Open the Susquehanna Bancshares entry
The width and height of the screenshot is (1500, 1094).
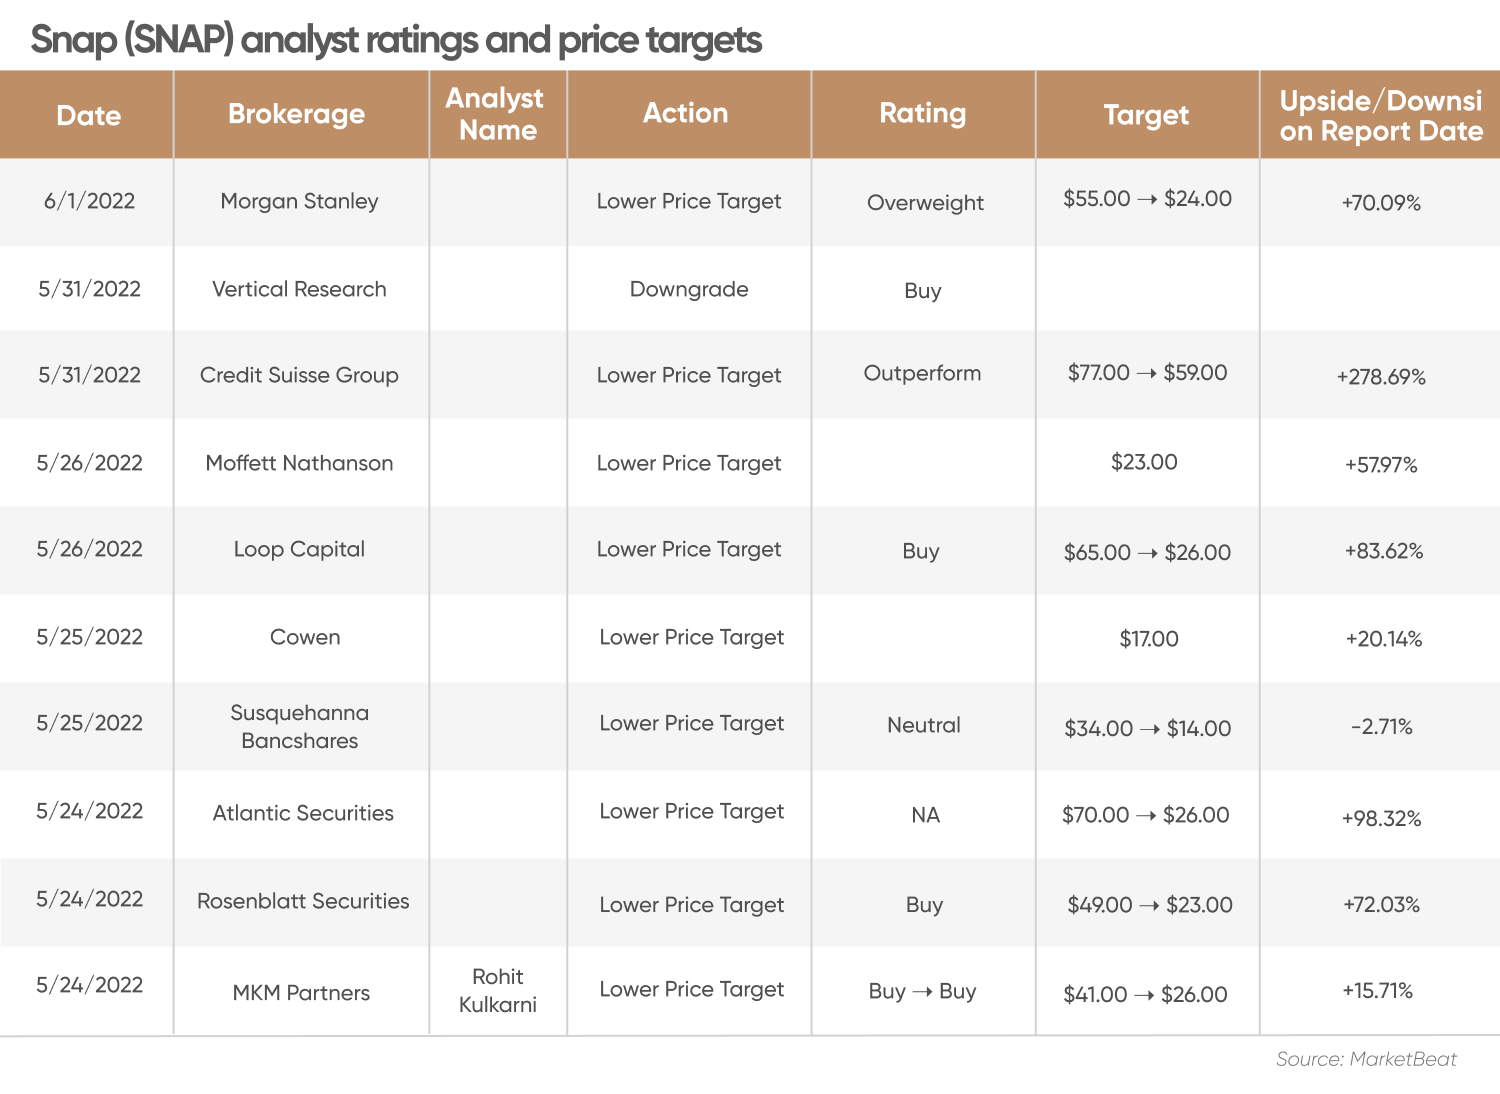pos(299,727)
